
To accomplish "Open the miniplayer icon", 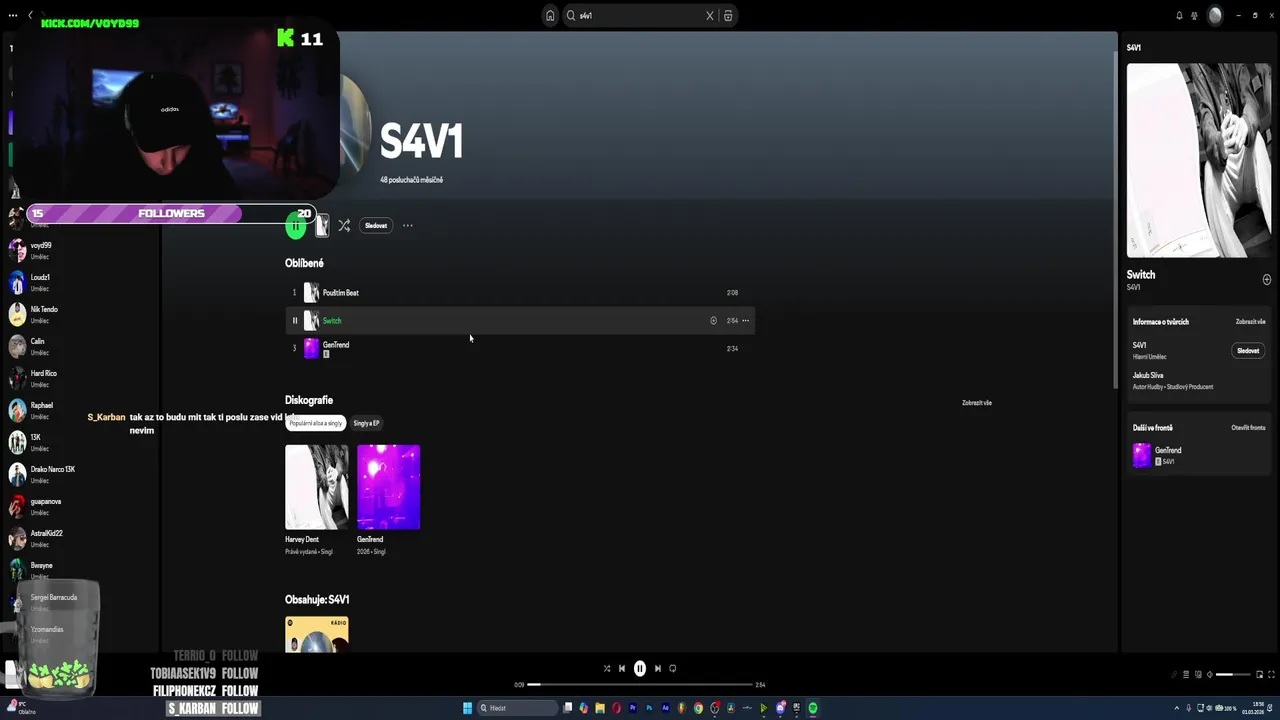I will 1260,674.
